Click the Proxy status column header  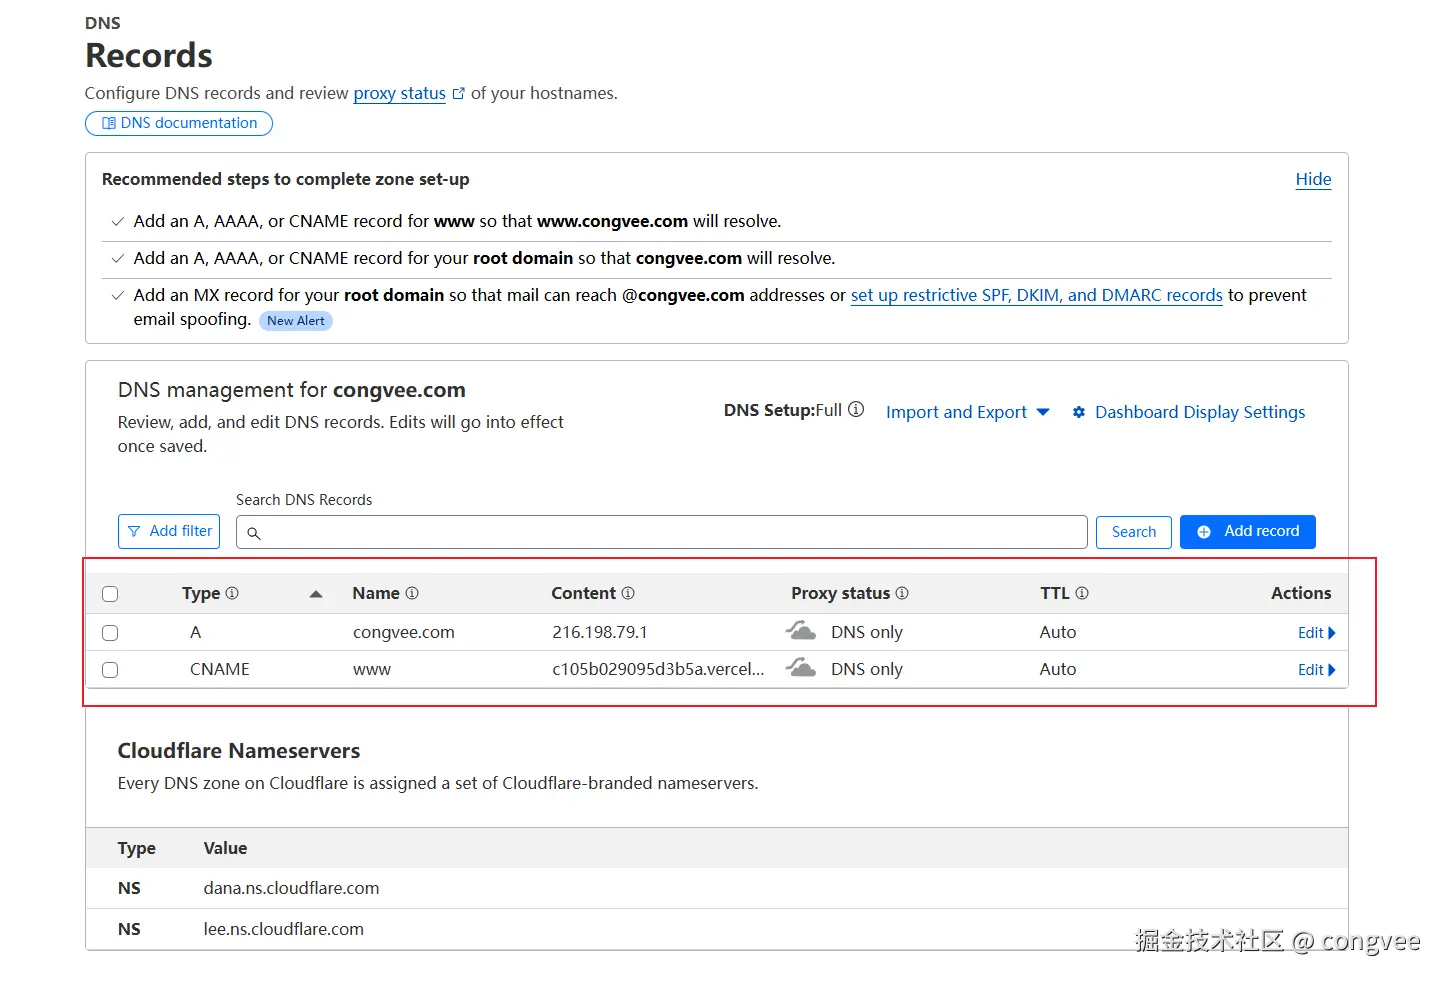tap(840, 593)
